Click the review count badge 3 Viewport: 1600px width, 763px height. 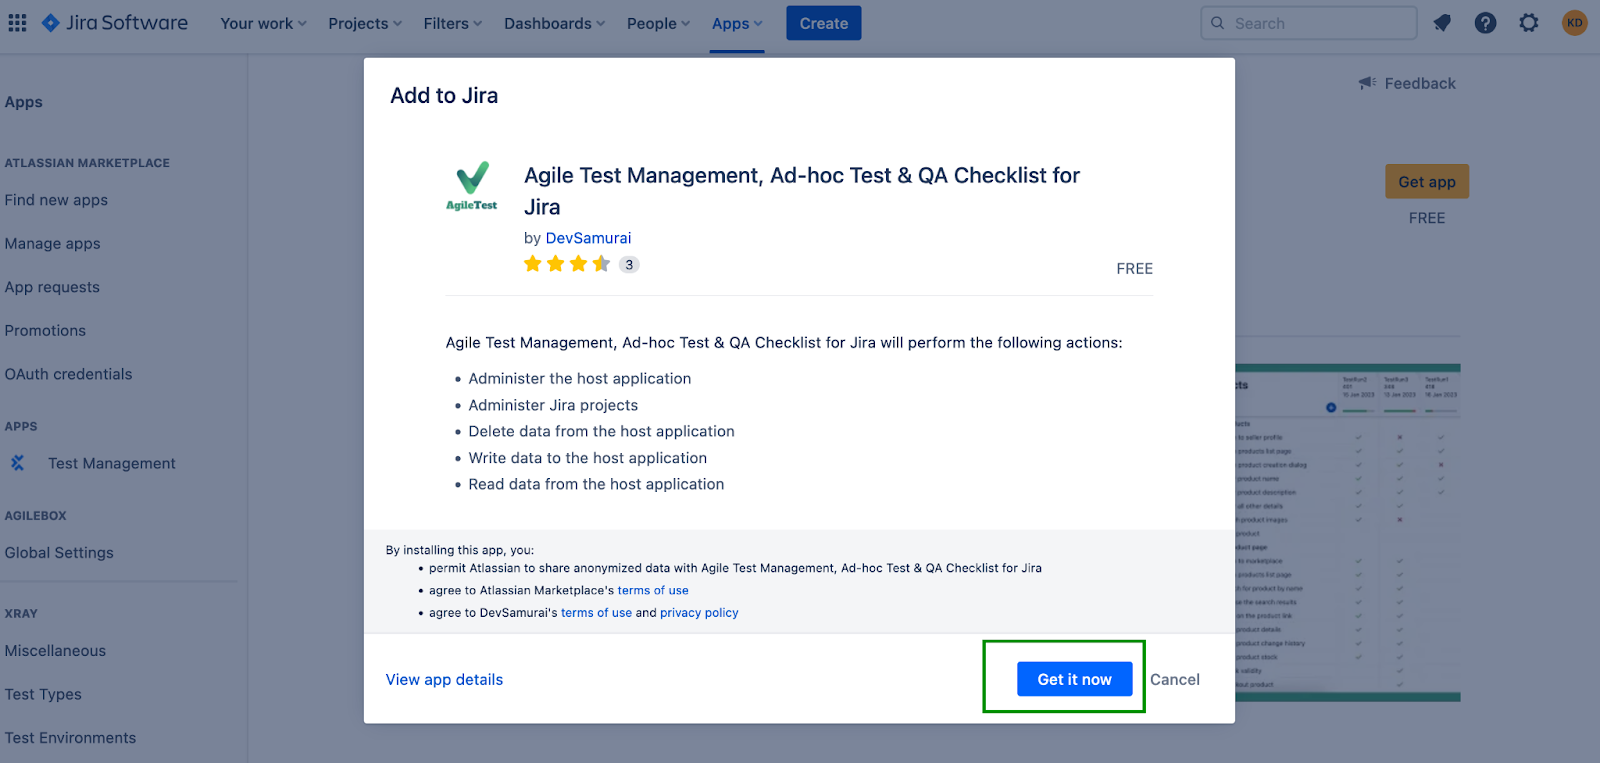coord(629,265)
